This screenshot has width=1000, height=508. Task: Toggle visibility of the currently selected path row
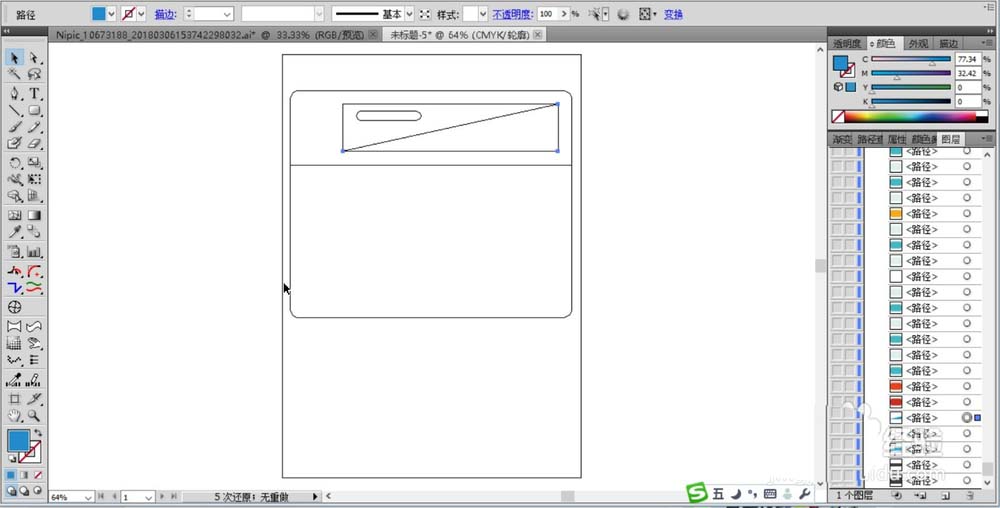835,418
